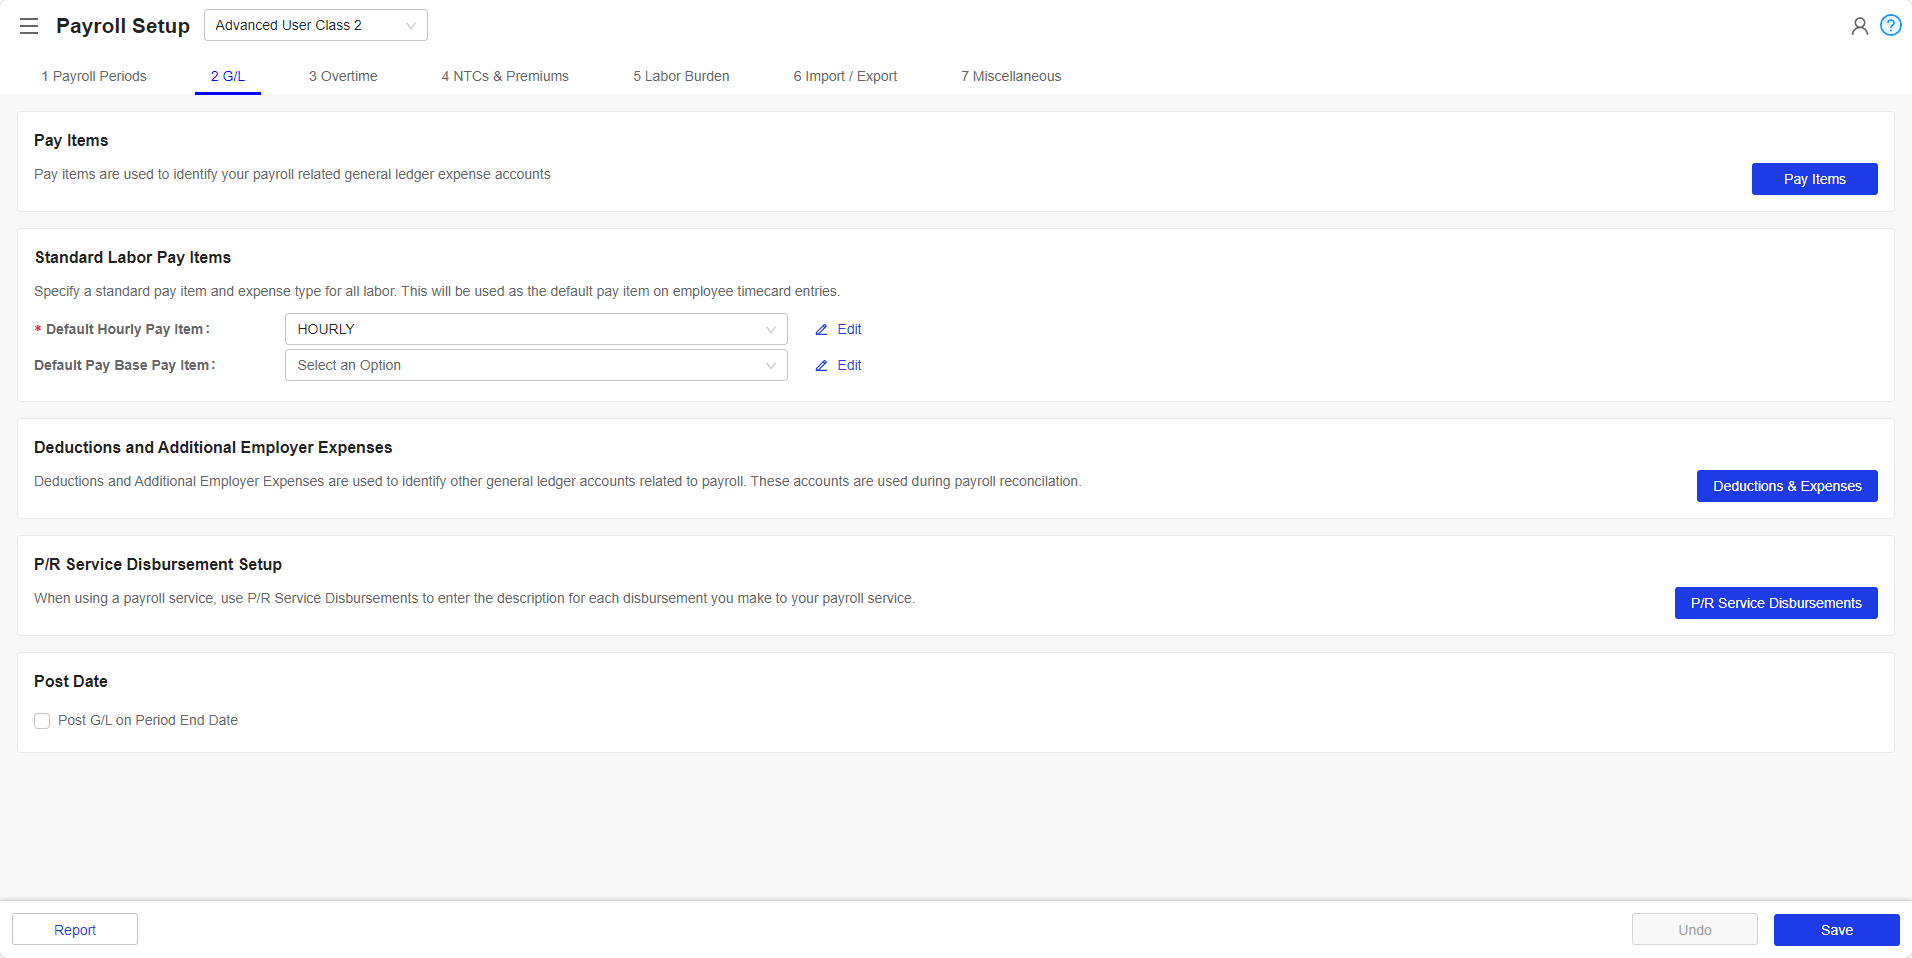Open the Default Hourly Pay Item dropdown

(x=535, y=330)
